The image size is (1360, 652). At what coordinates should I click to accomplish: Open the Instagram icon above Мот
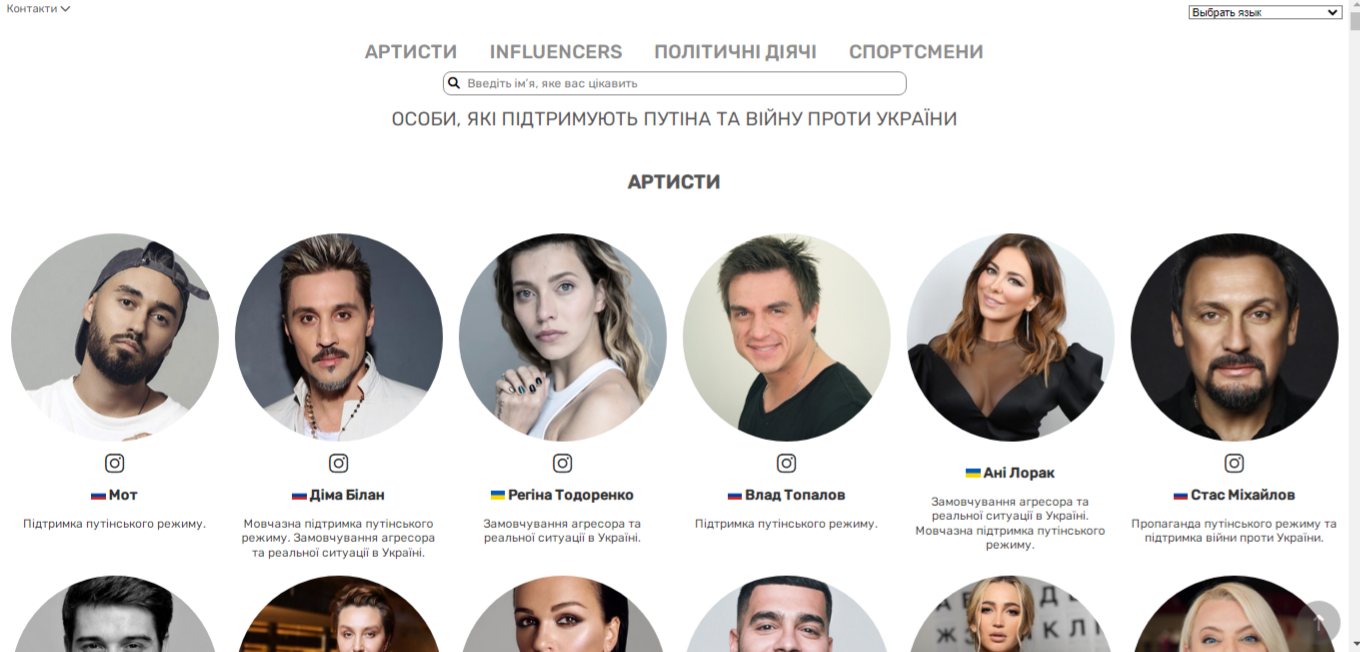tap(115, 463)
